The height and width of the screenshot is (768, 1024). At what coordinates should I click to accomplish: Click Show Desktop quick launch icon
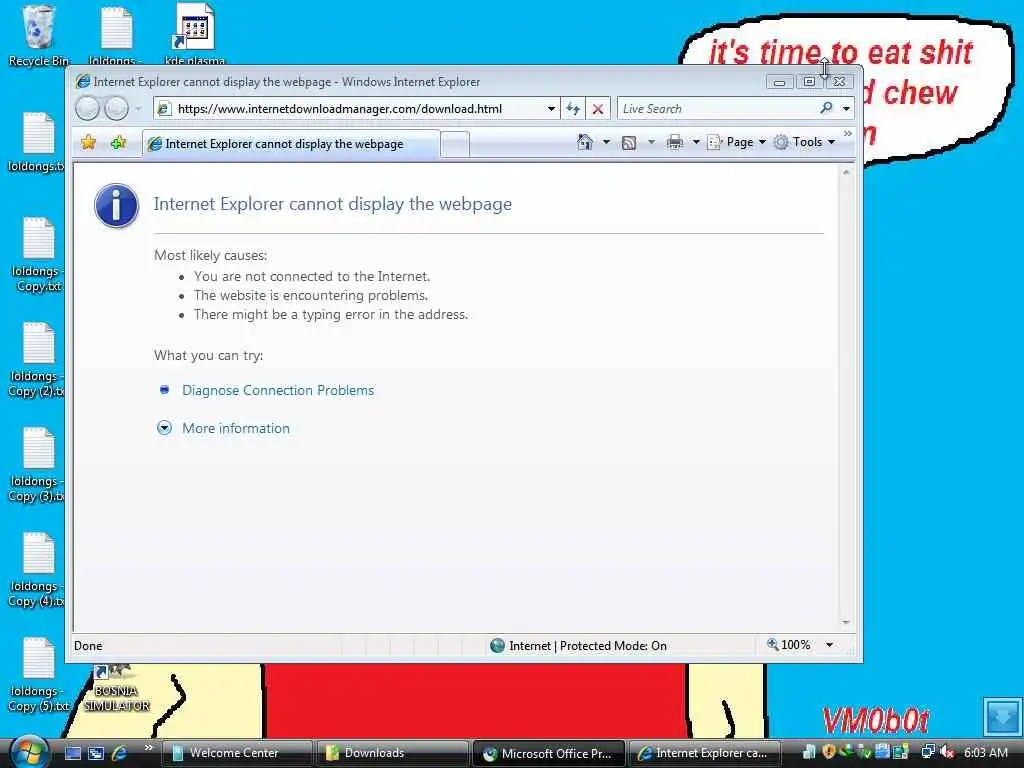pyautogui.click(x=72, y=753)
